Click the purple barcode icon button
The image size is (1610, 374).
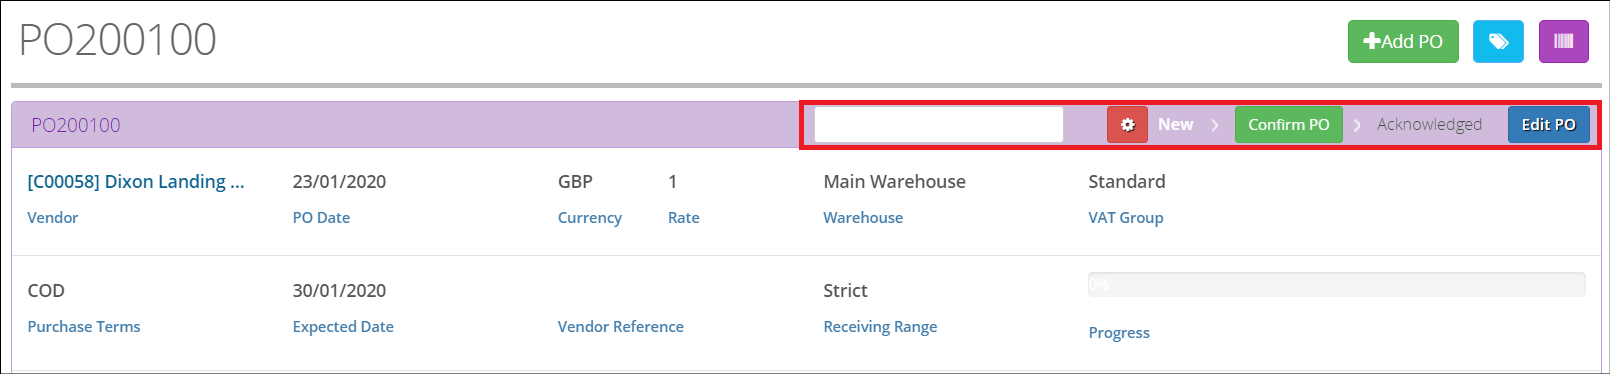click(1563, 41)
